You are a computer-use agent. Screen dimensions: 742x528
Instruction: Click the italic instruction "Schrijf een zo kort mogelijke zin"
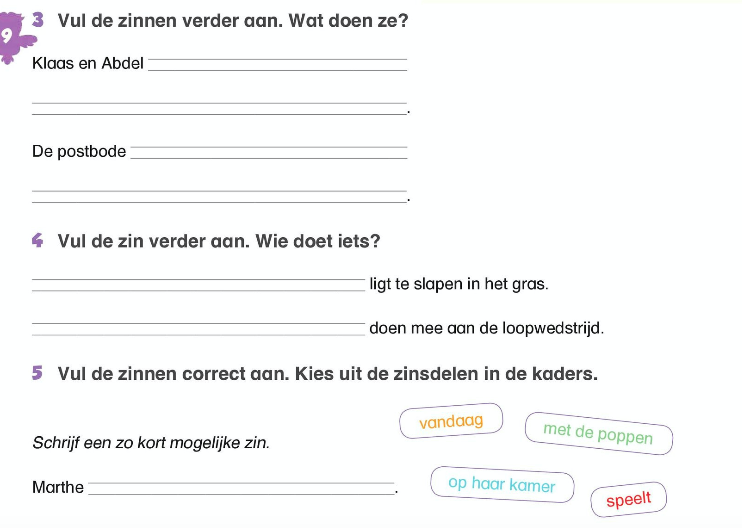click(x=151, y=442)
